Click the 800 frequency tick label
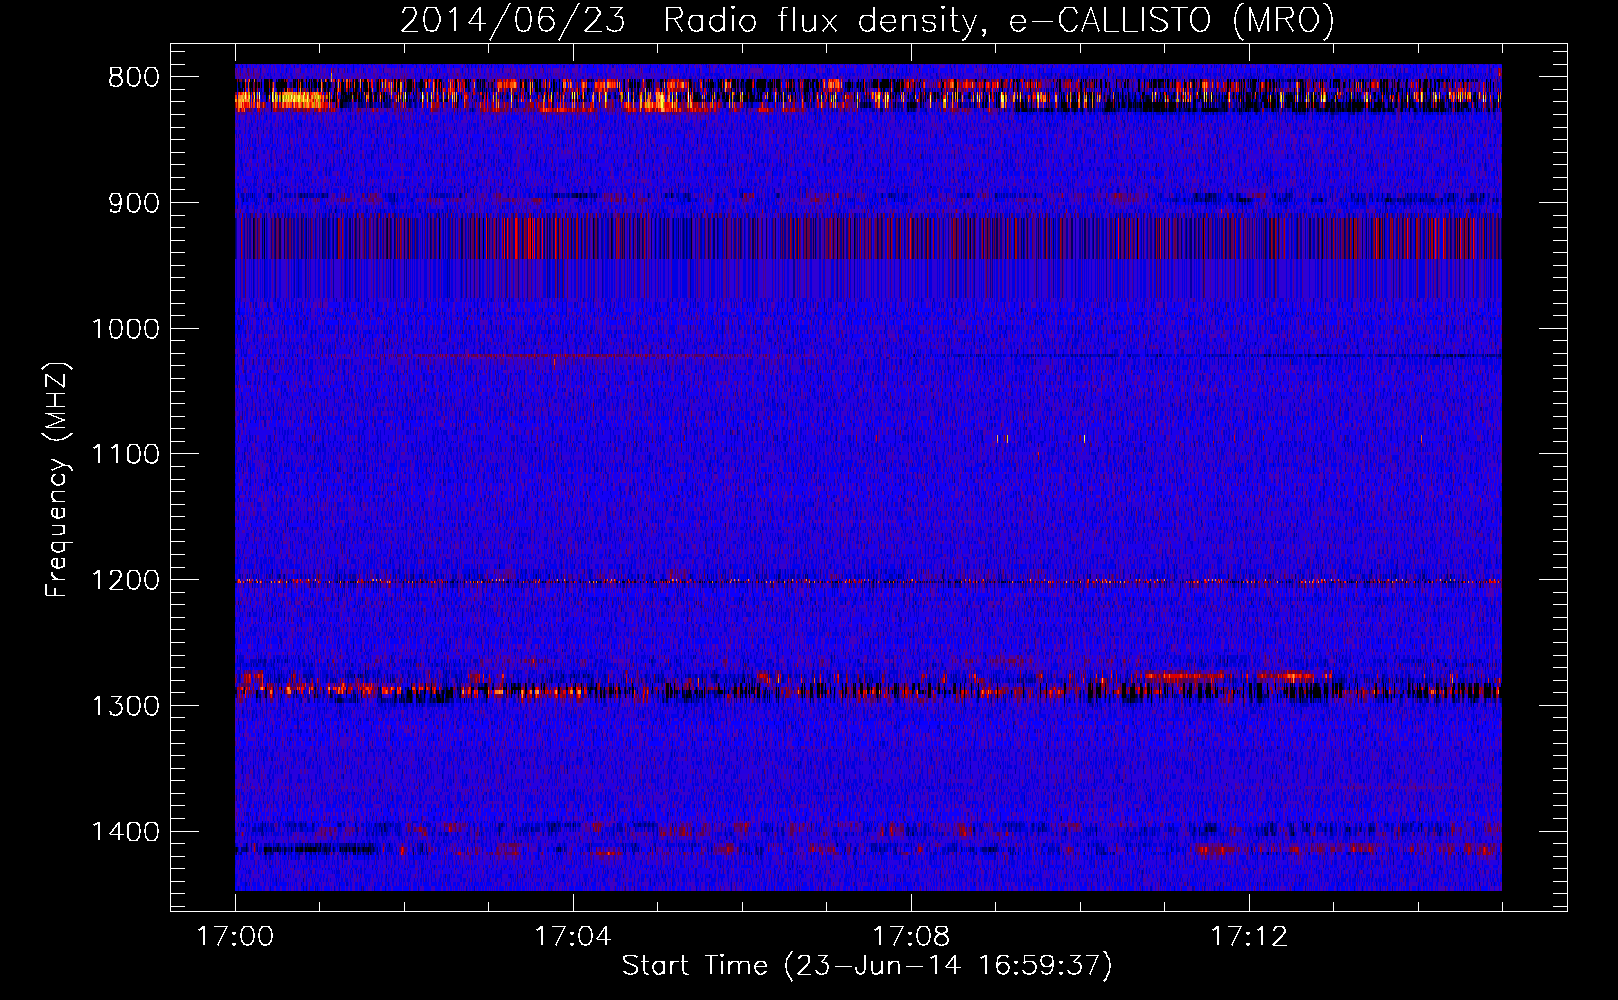The height and width of the screenshot is (1000, 1618). [x=133, y=78]
